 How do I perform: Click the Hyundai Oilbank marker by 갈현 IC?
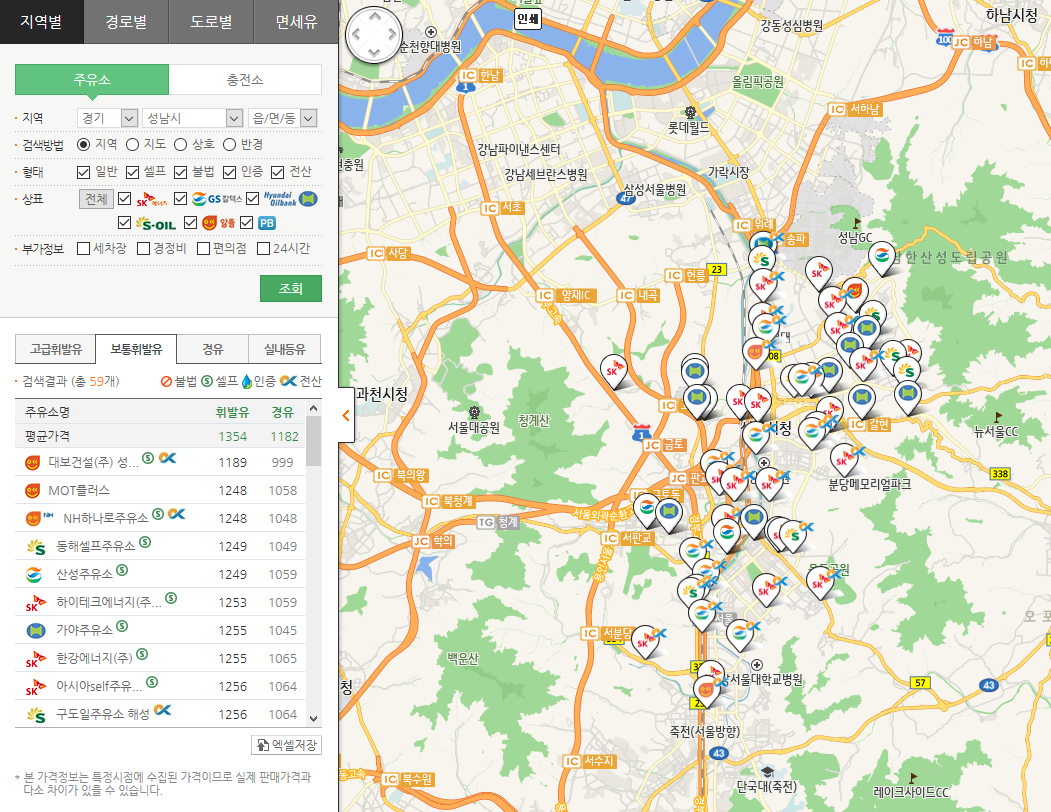pyautogui.click(x=862, y=399)
